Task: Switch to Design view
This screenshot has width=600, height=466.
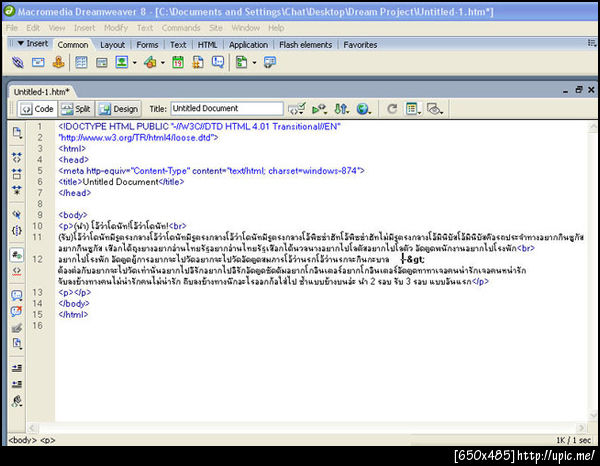Action: point(118,109)
